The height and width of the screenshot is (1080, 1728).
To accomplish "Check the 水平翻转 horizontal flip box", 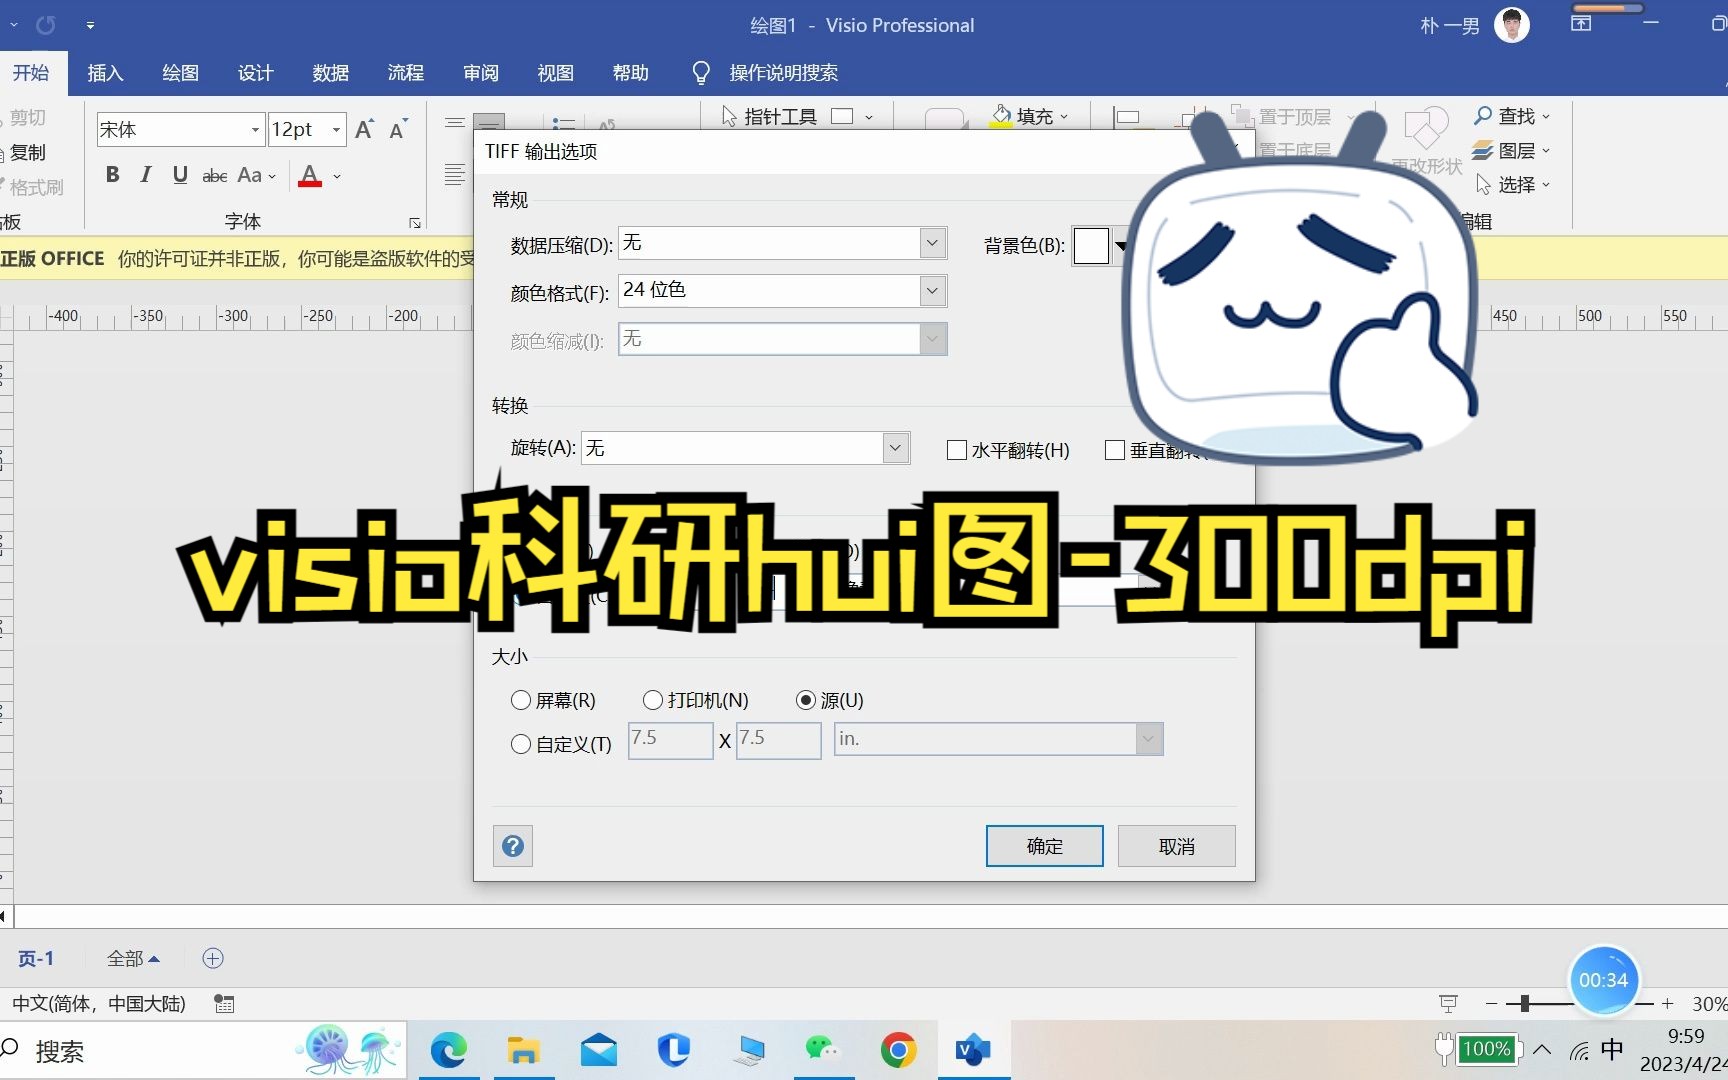I will click(956, 450).
